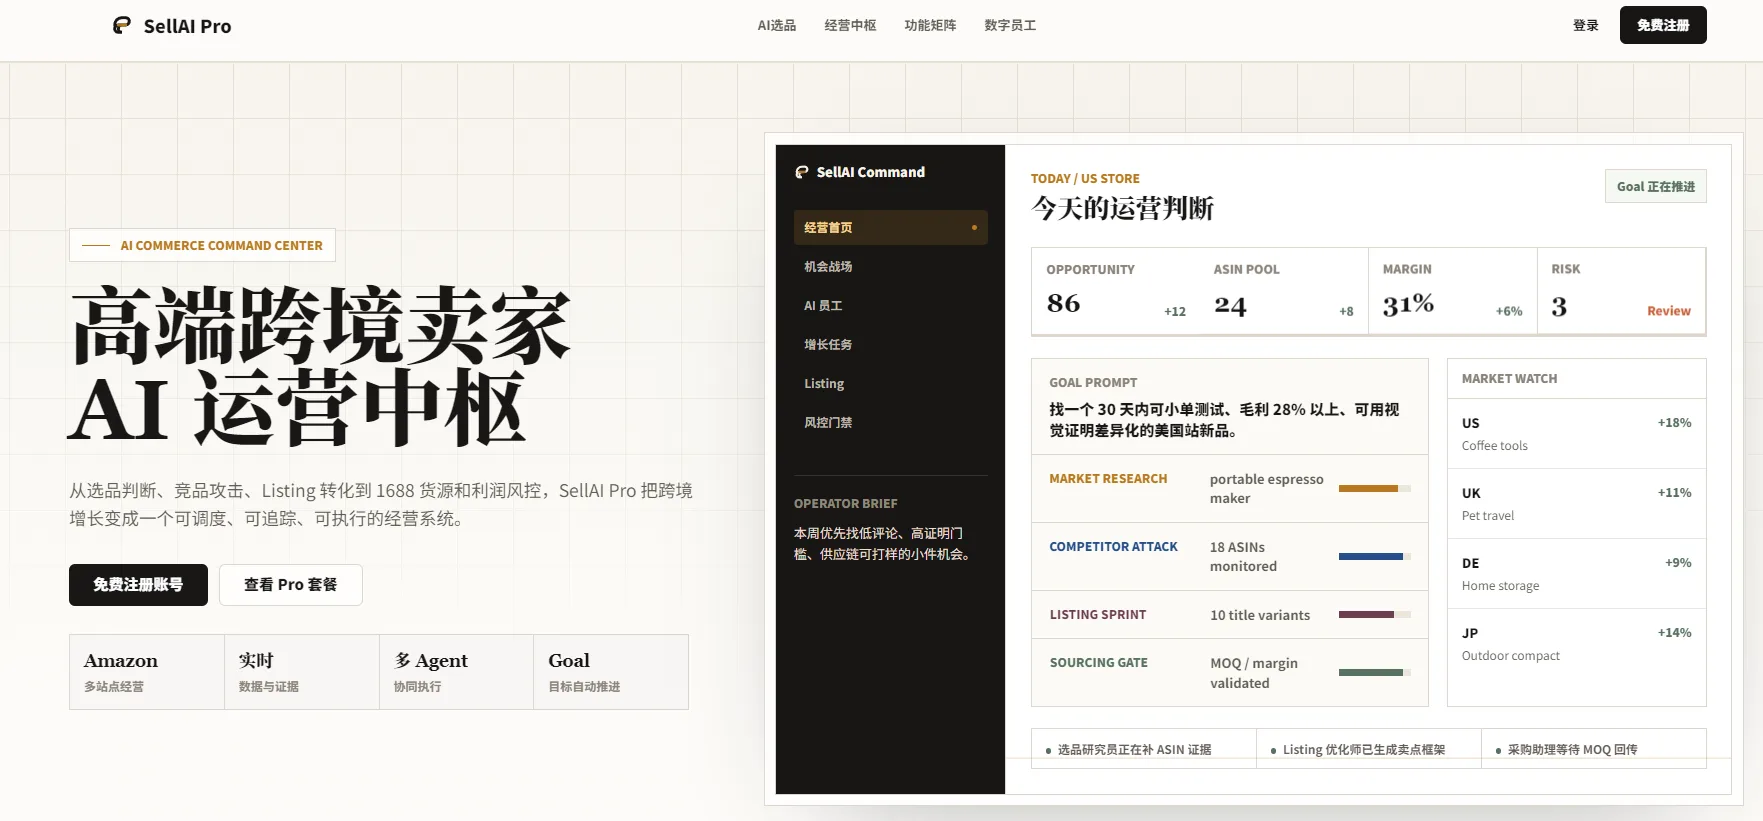The height and width of the screenshot is (821, 1763).
Task: Click the MARKET RESEARCH progress bar
Action: pos(1375,488)
